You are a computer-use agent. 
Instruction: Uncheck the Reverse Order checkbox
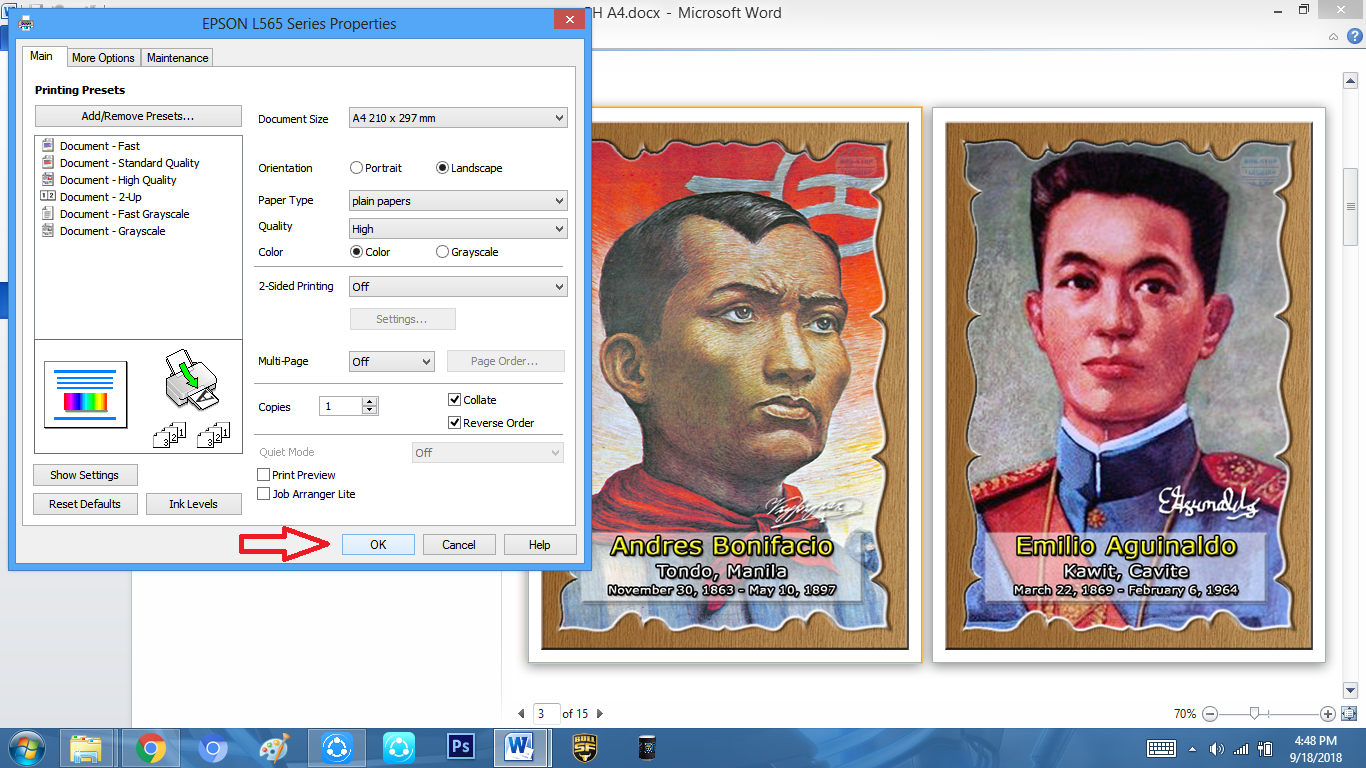(x=455, y=423)
